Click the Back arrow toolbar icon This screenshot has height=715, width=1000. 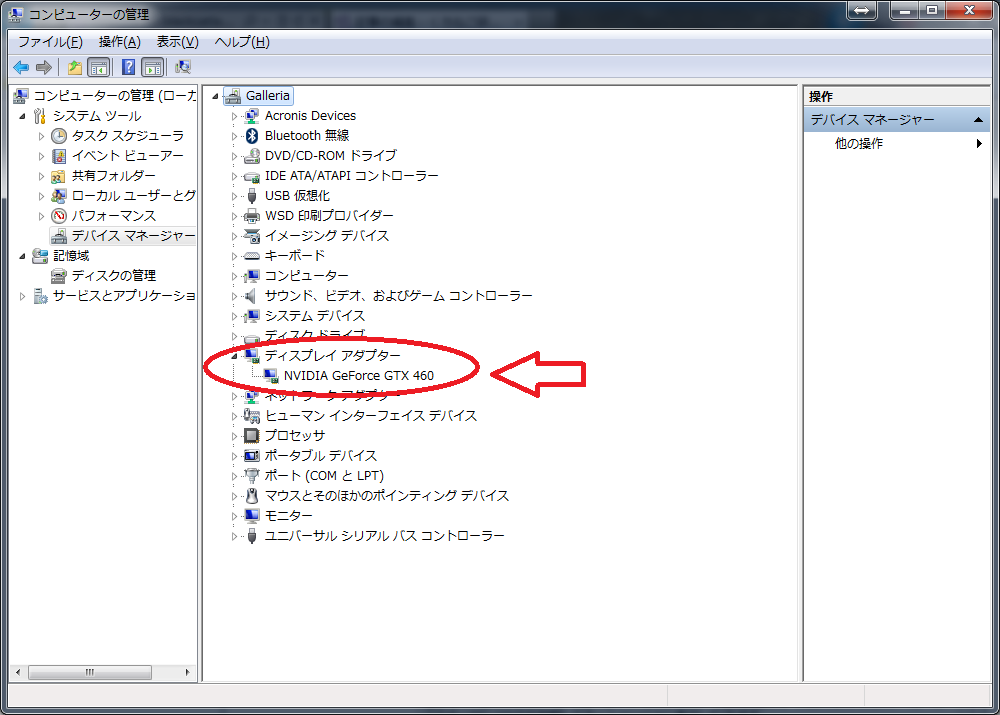coord(21,67)
